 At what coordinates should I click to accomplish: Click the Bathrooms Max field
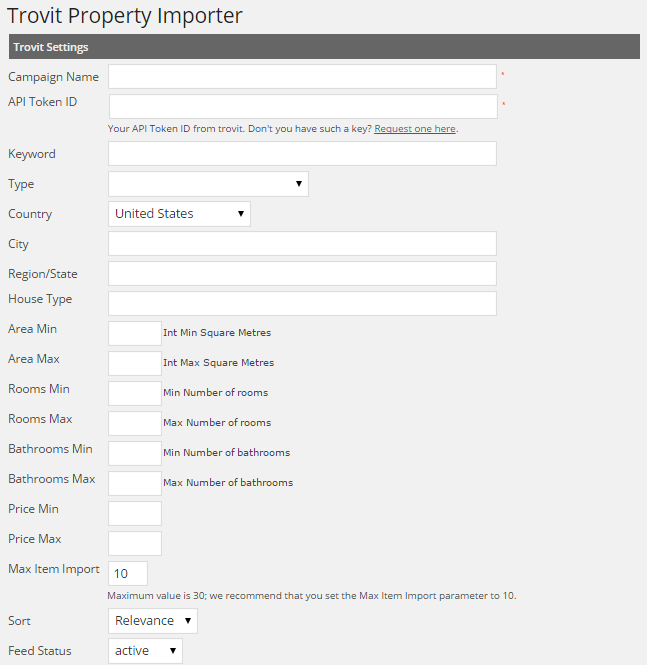135,484
